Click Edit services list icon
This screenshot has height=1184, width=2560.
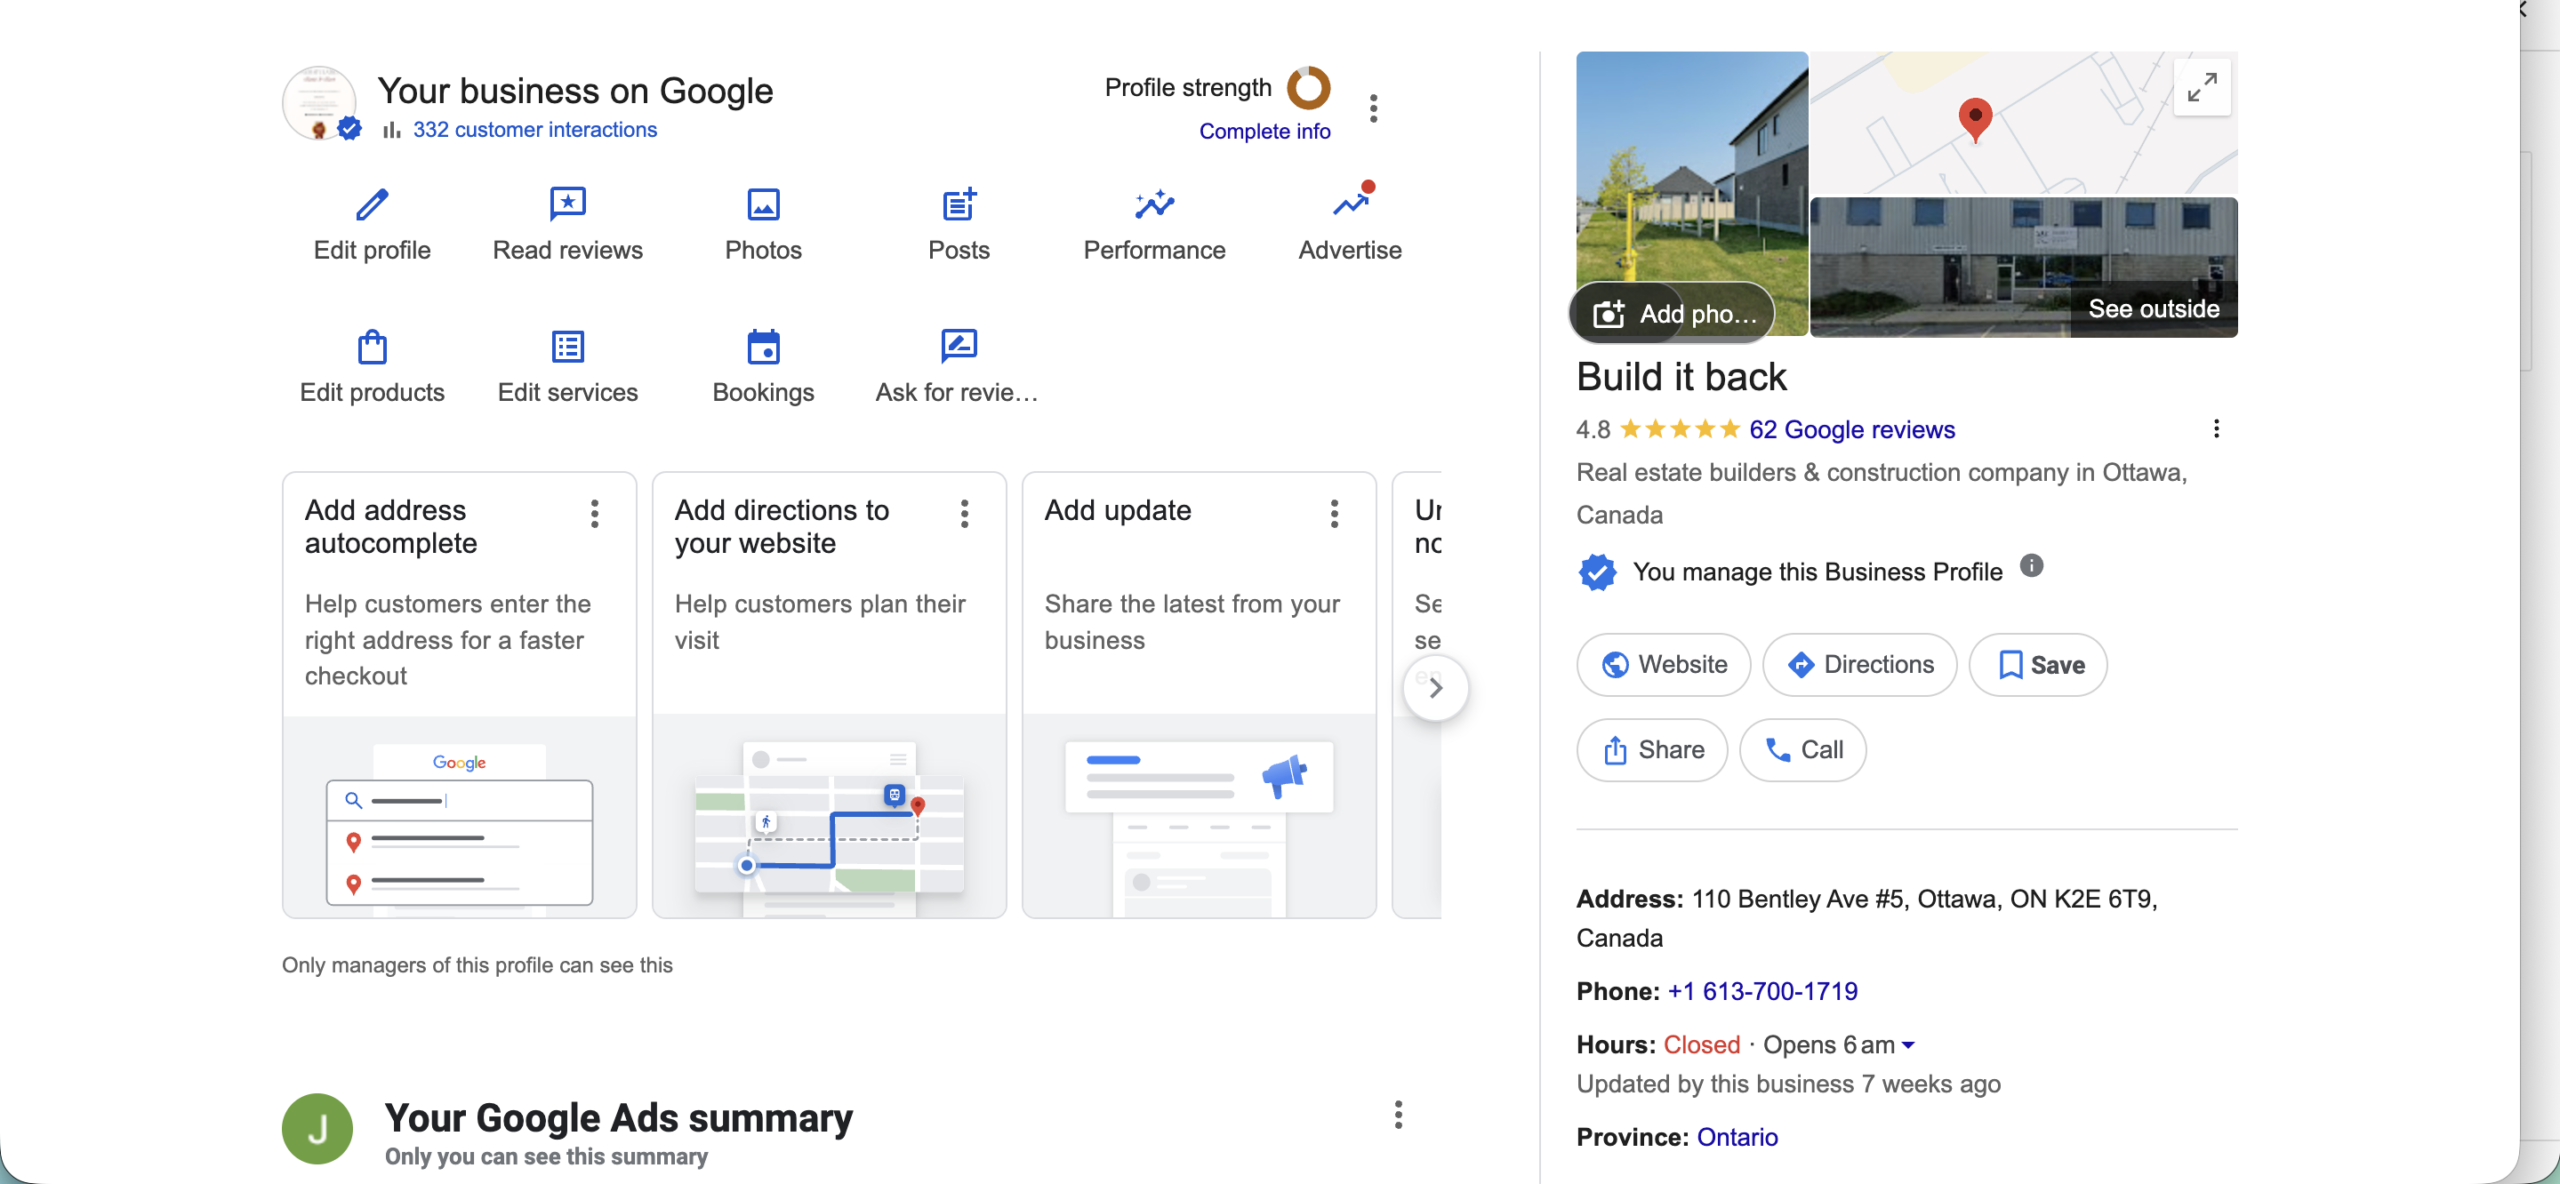coord(567,347)
